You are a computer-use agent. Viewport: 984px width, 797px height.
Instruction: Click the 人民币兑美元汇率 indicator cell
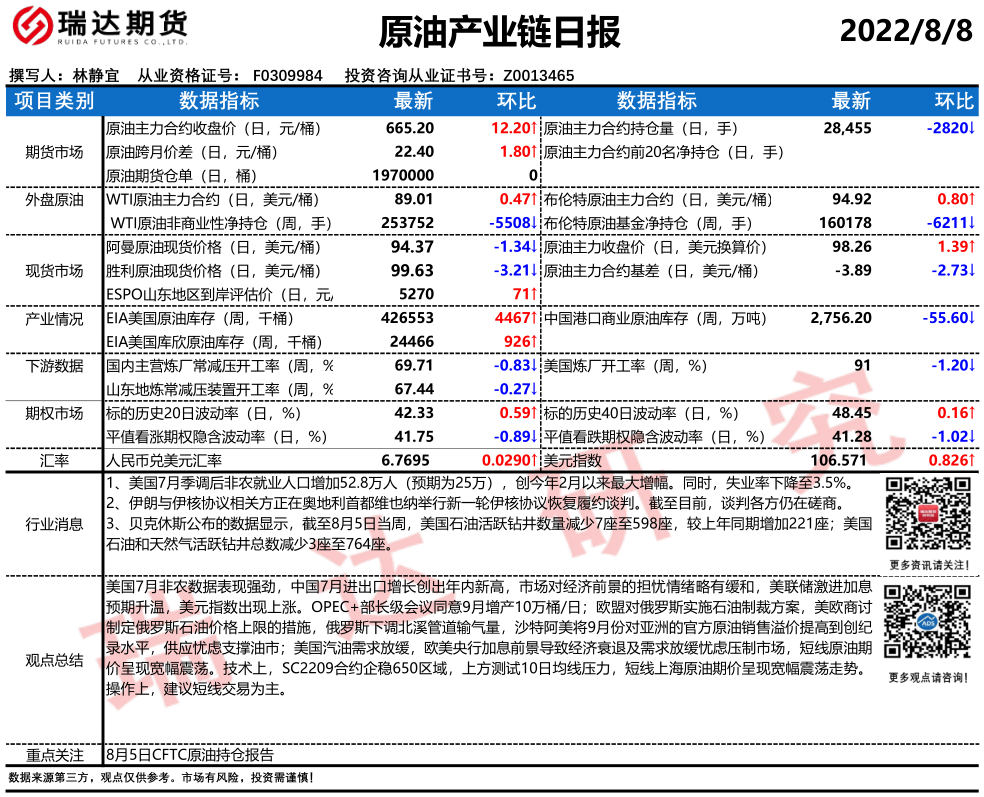click(x=164, y=460)
